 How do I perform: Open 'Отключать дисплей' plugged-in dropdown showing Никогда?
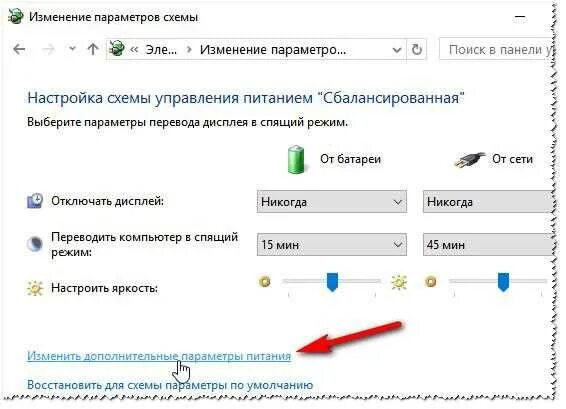[x=488, y=202]
